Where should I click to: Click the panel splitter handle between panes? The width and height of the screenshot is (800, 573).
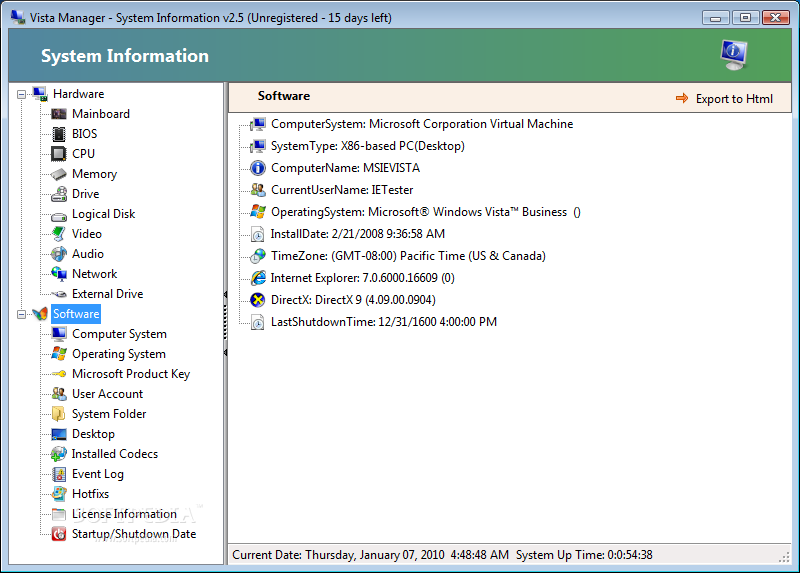226,323
